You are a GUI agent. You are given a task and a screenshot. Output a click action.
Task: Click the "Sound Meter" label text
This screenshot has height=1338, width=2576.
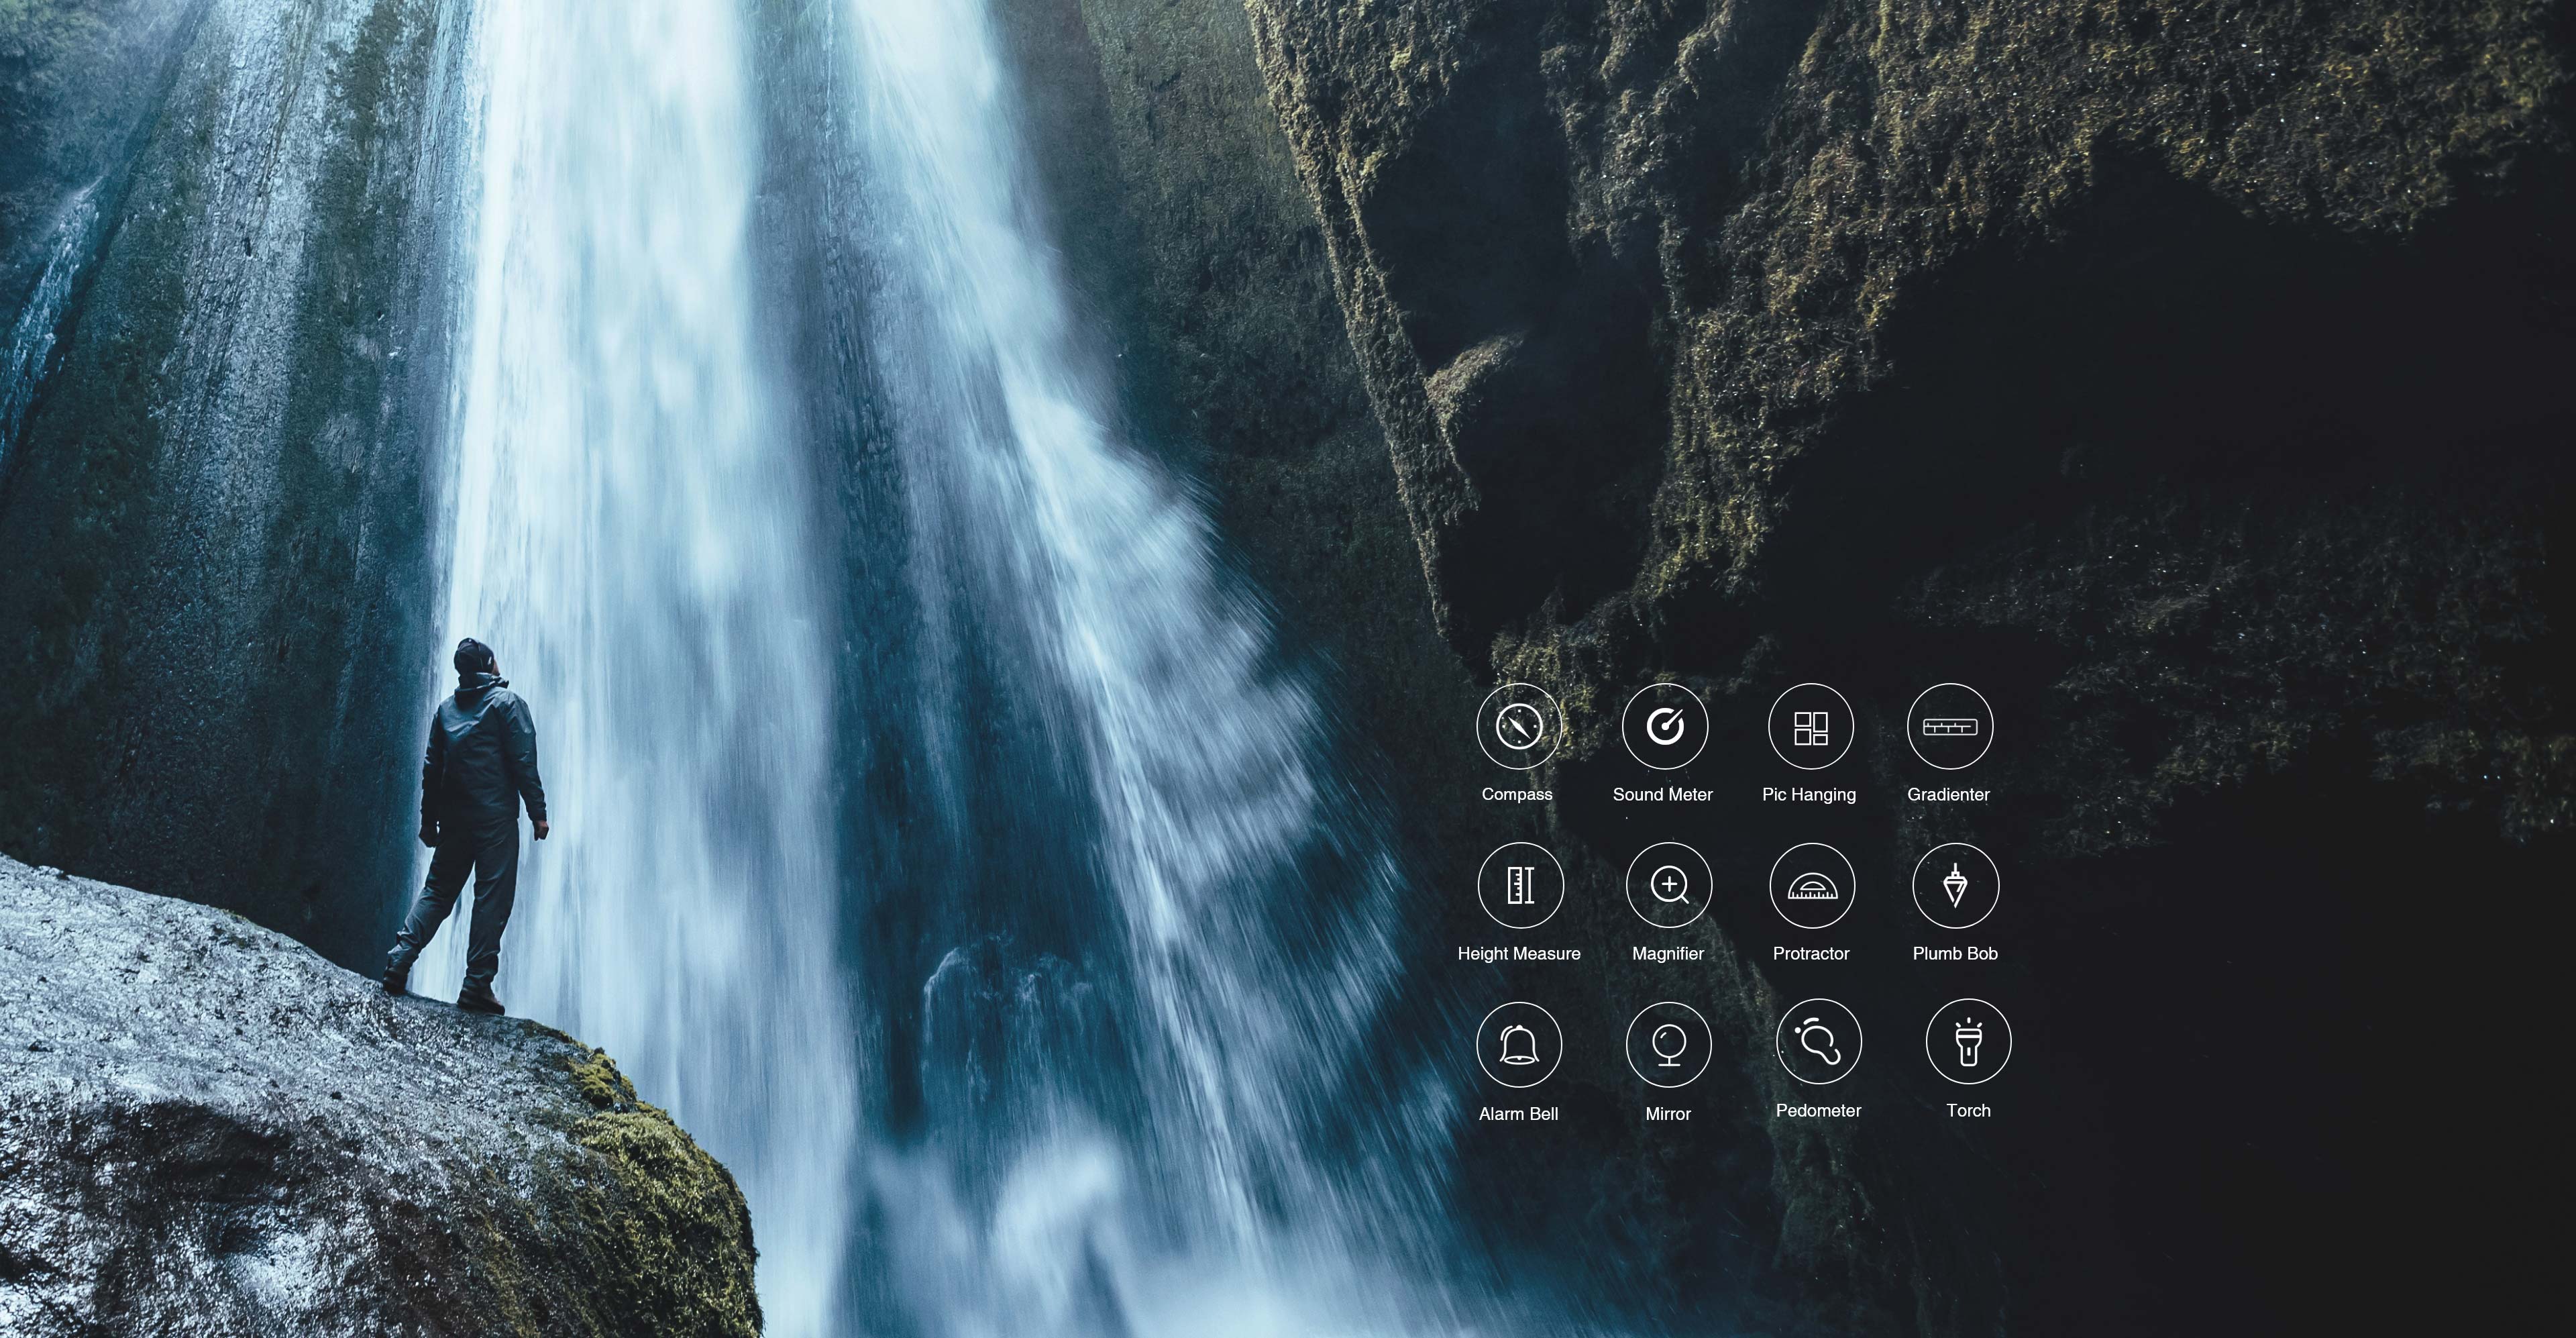point(1663,794)
